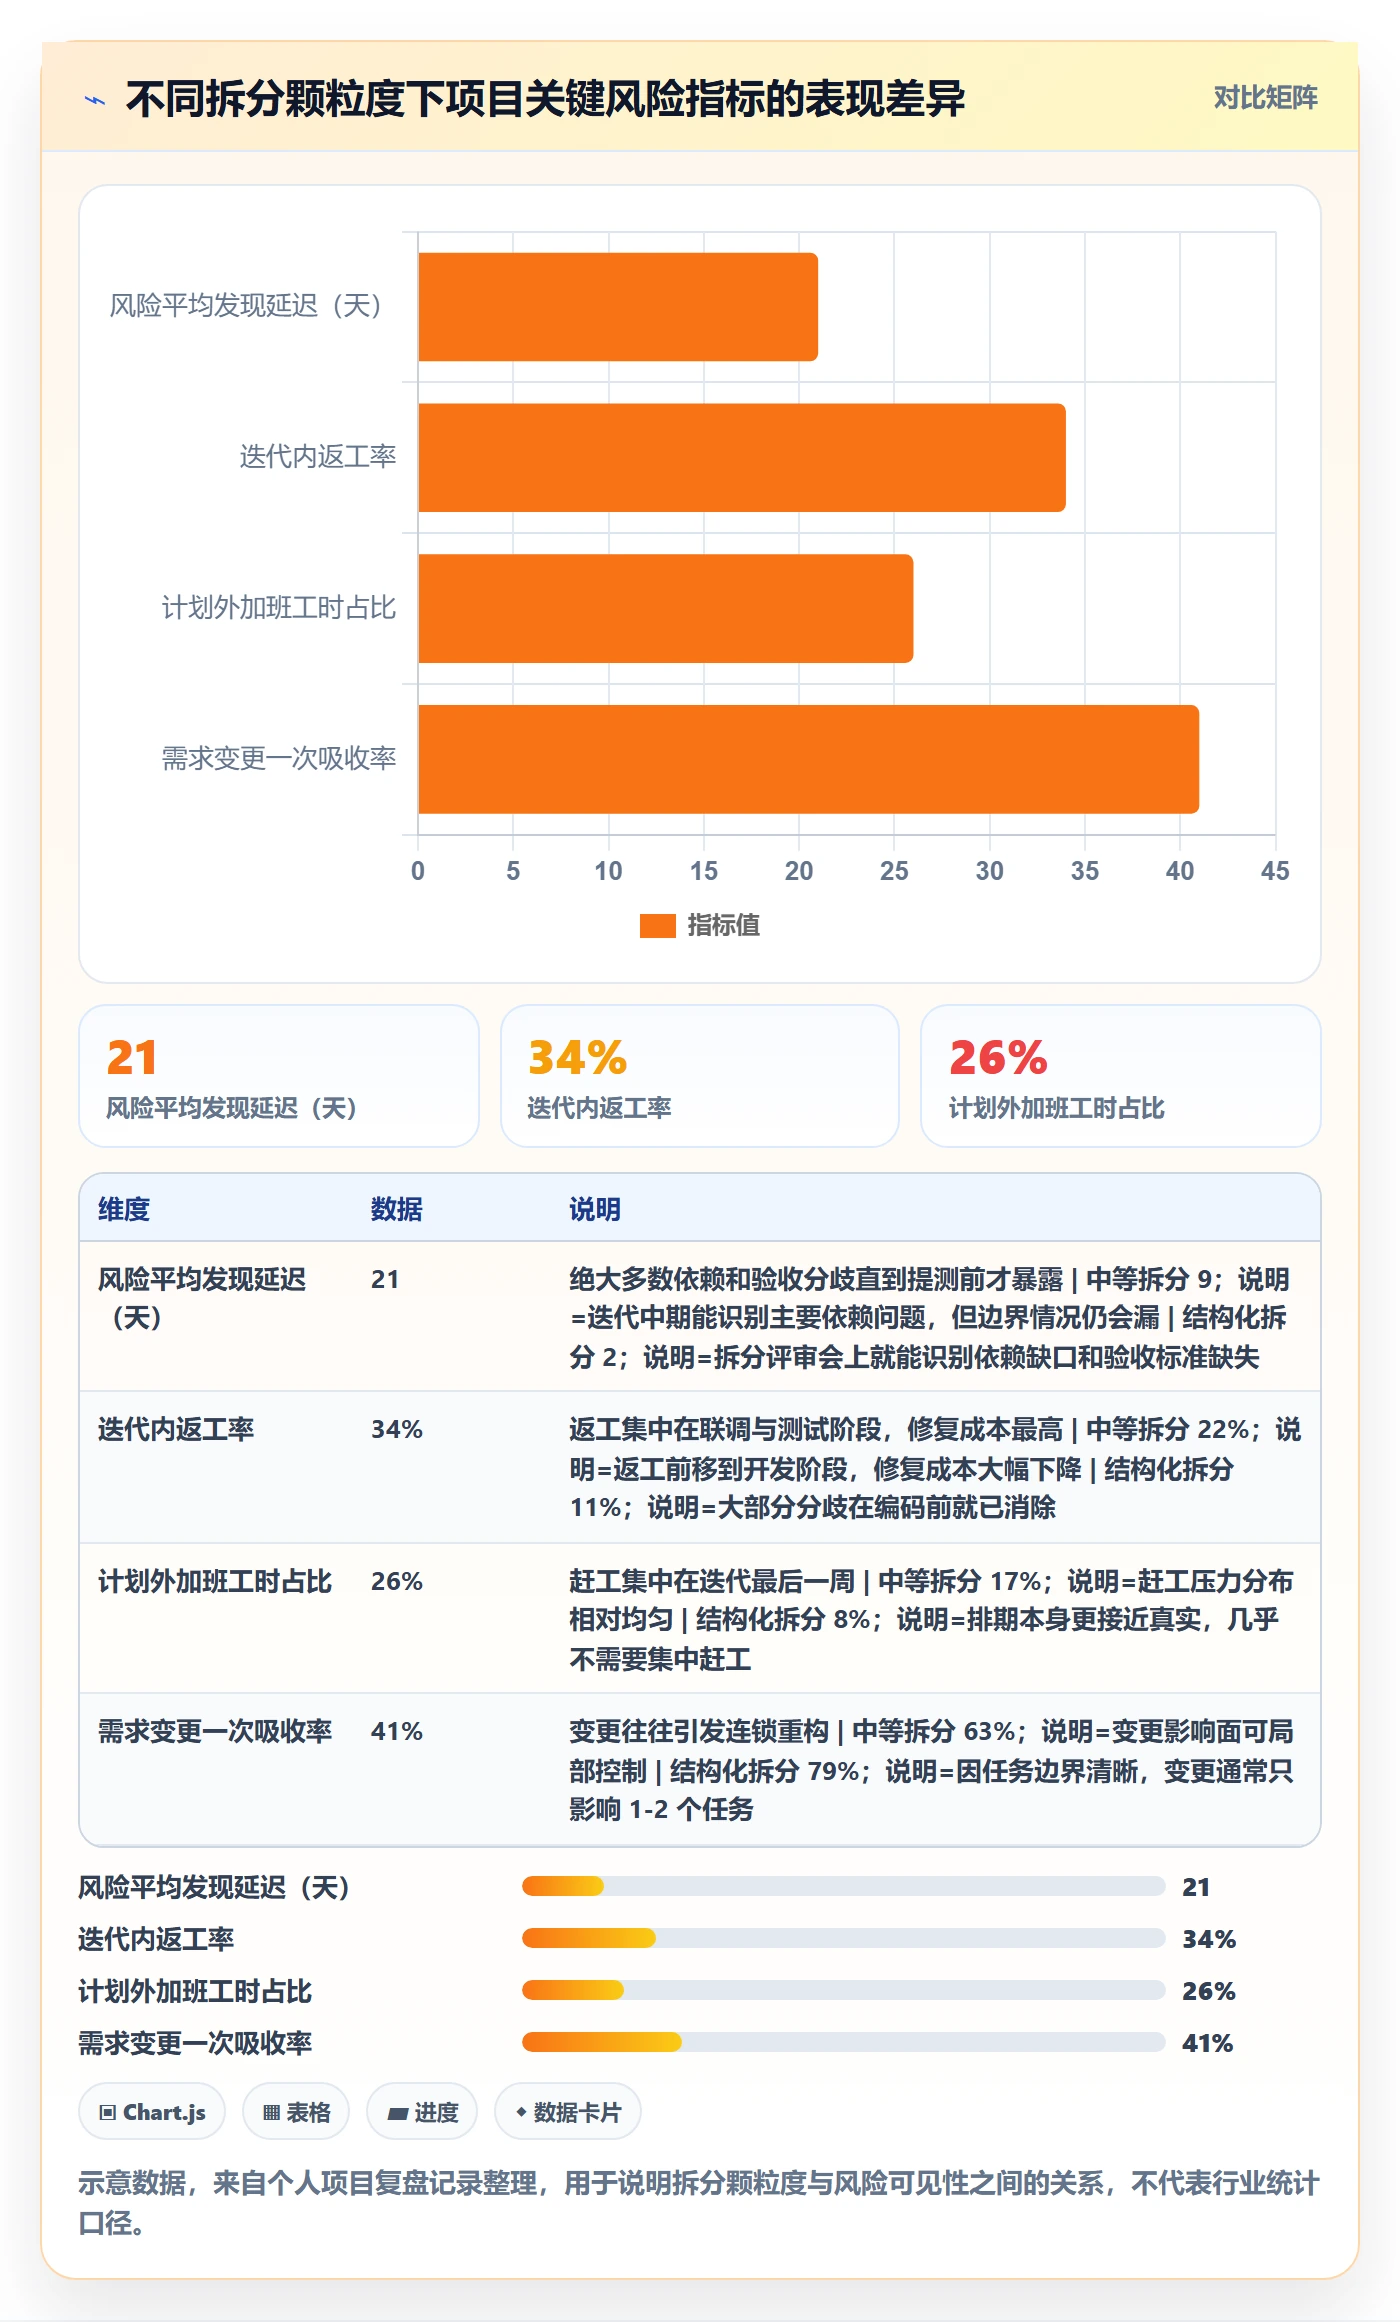Select the 需求变更一次吸收率 chart bar
Viewport: 1400px width, 2322px height.
click(808, 759)
